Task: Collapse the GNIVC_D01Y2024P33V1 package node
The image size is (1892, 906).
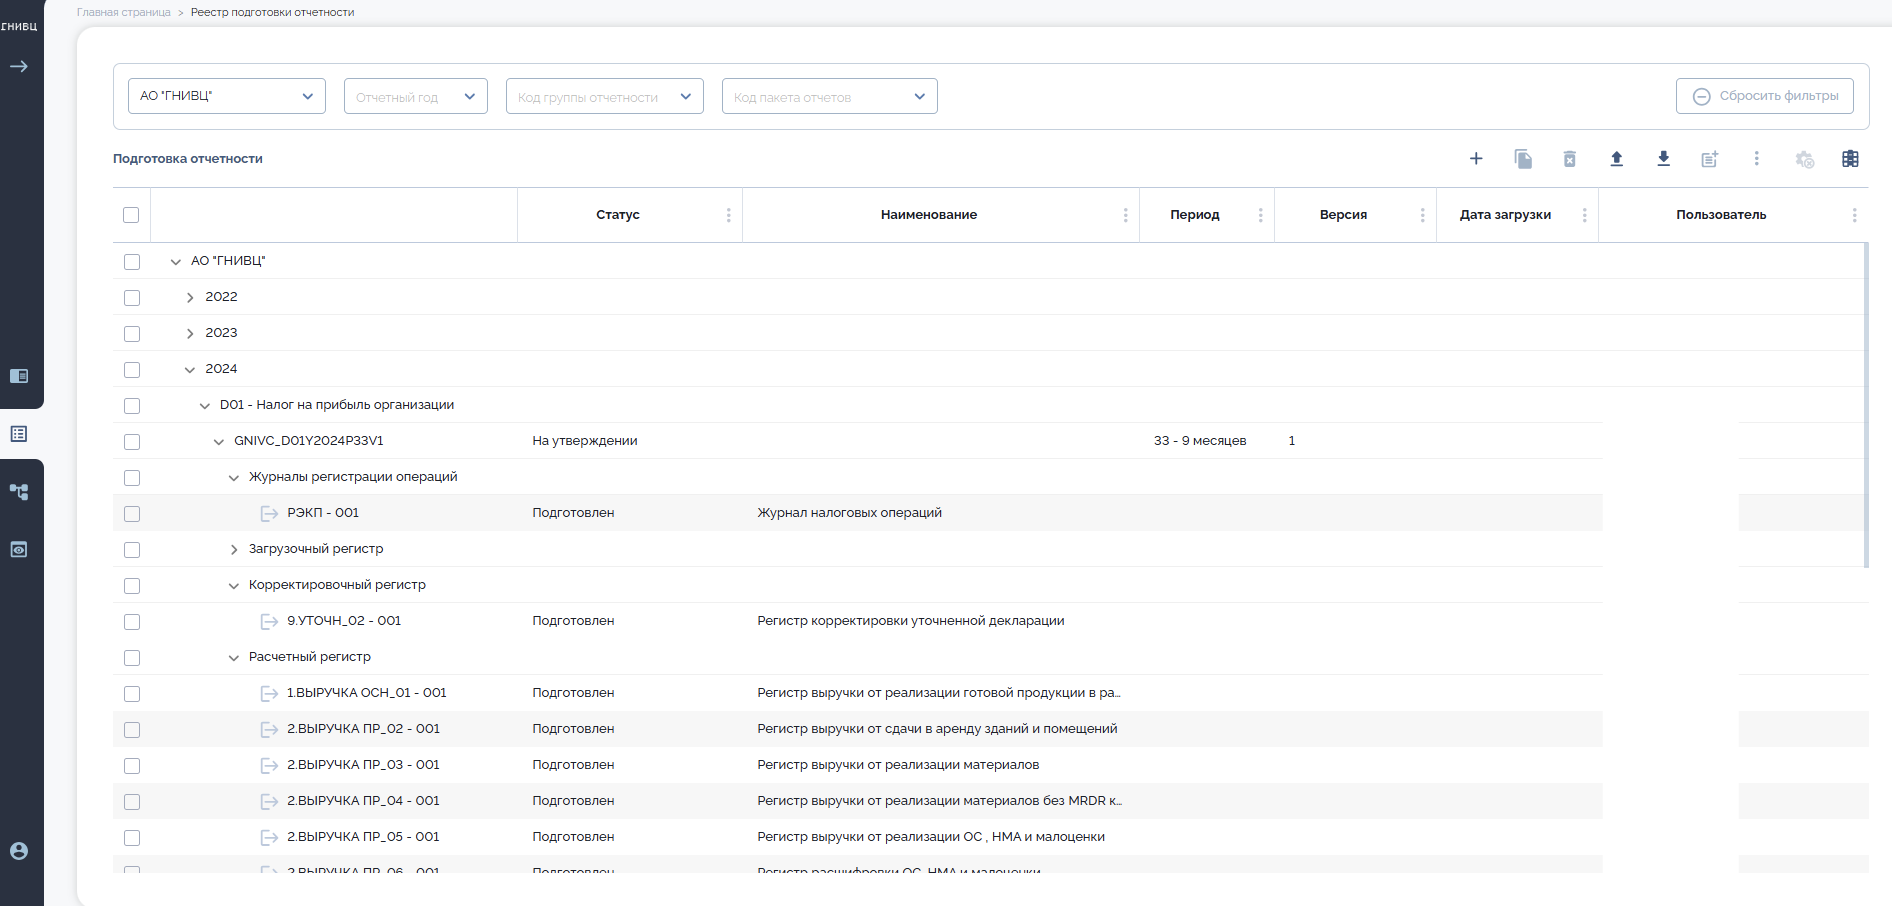Action: click(x=219, y=442)
